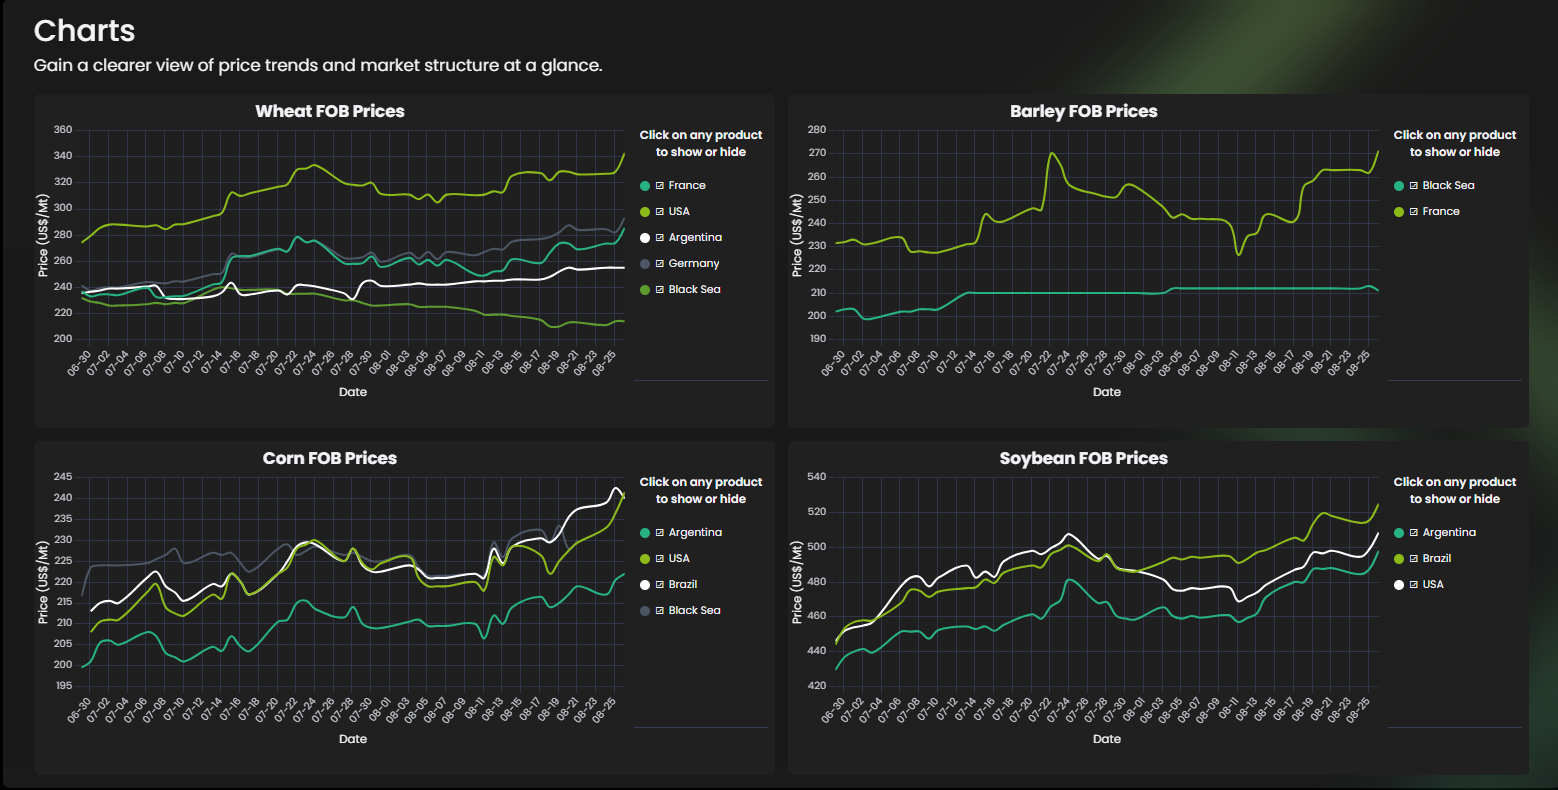The width and height of the screenshot is (1558, 790).
Task: Click lime France dot in Barley legend
Action: point(1399,212)
